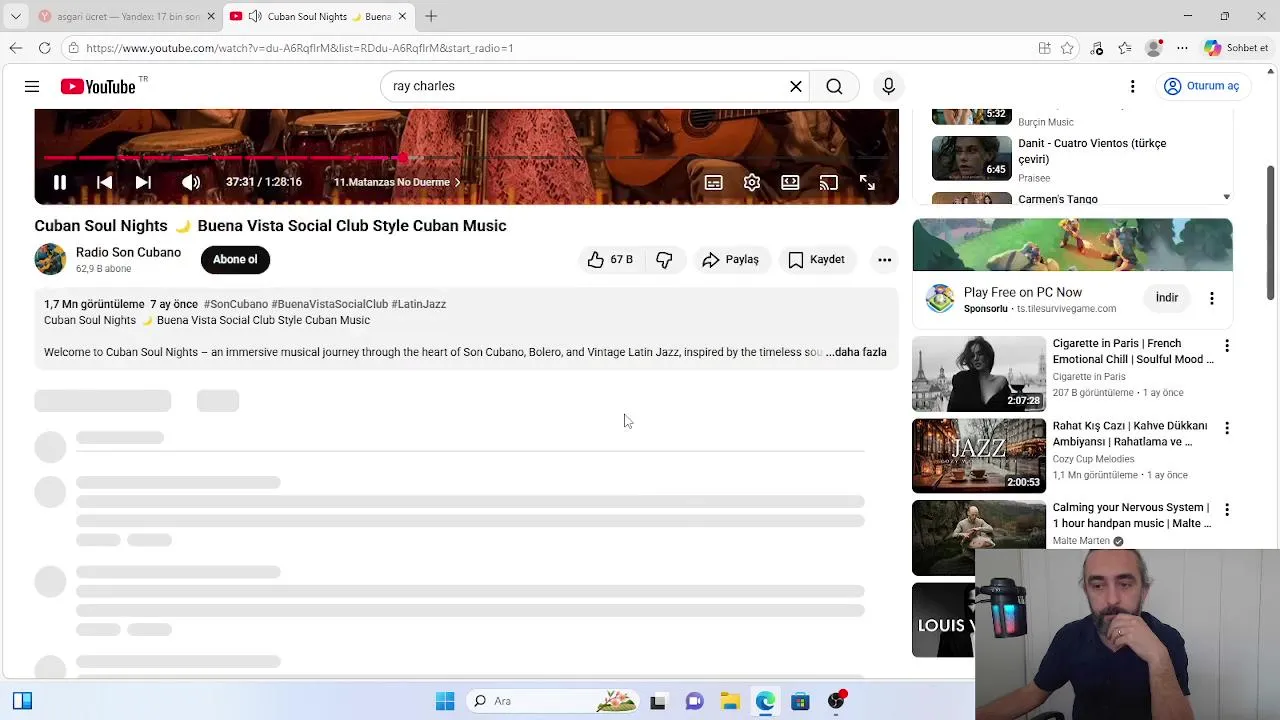
Task: Mute the video player volume
Action: [x=191, y=182]
